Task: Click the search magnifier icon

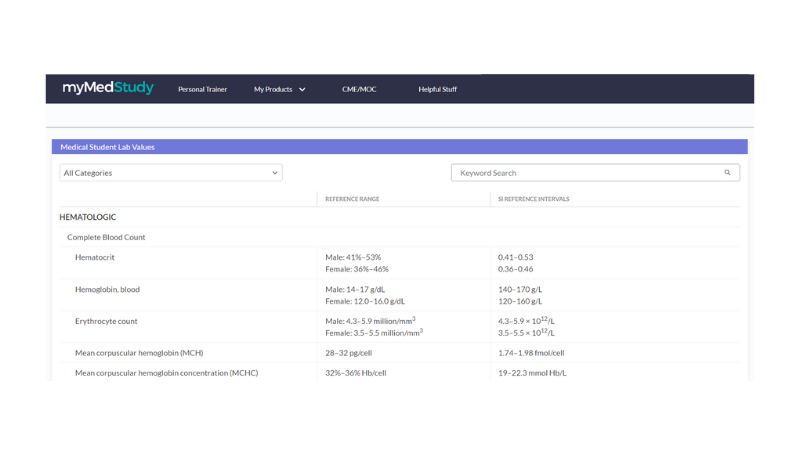Action: [x=727, y=173]
